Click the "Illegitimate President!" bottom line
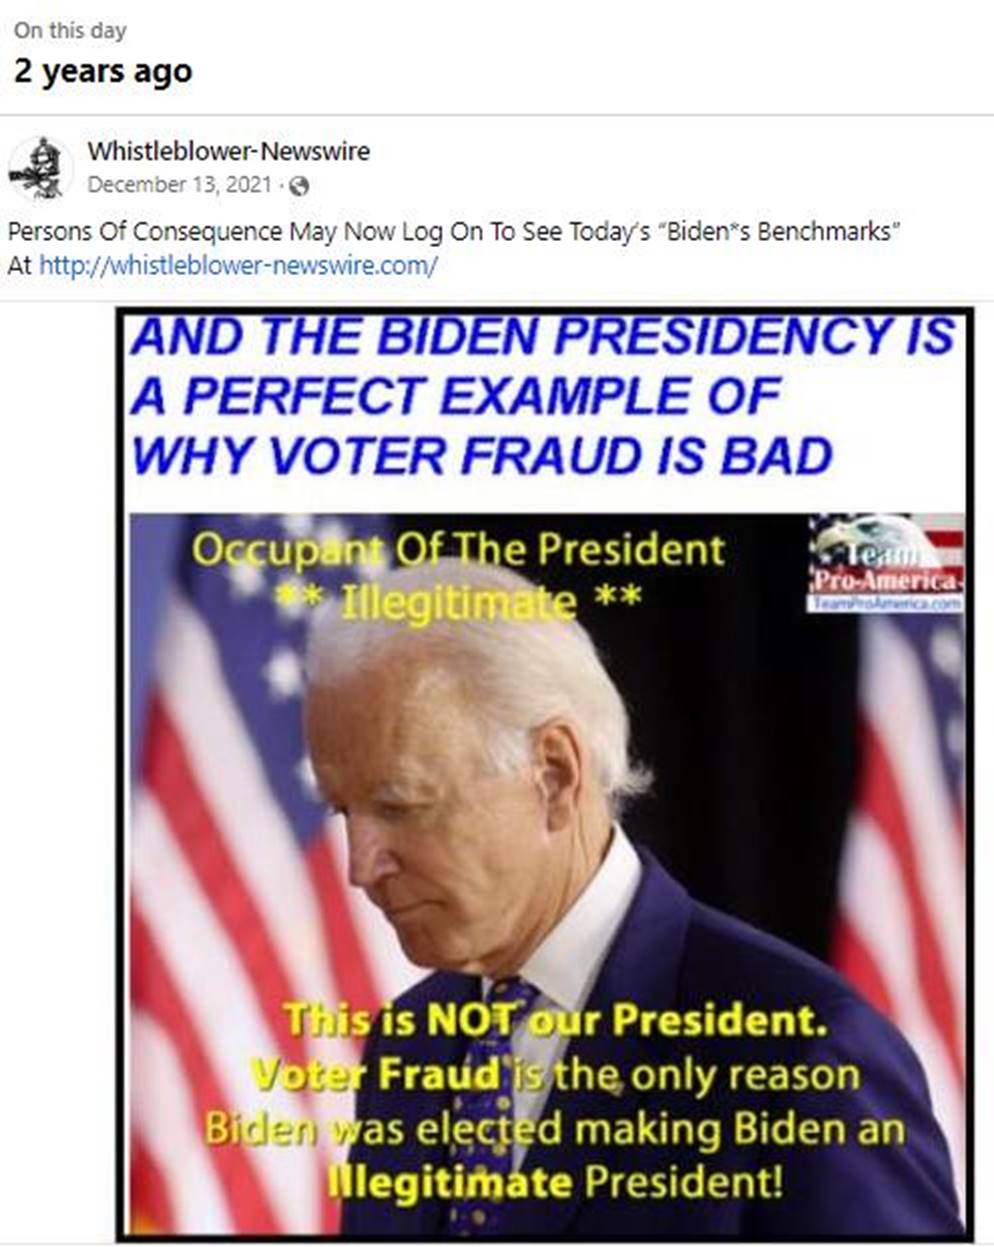This screenshot has width=994, height=1247. pyautogui.click(x=555, y=1184)
